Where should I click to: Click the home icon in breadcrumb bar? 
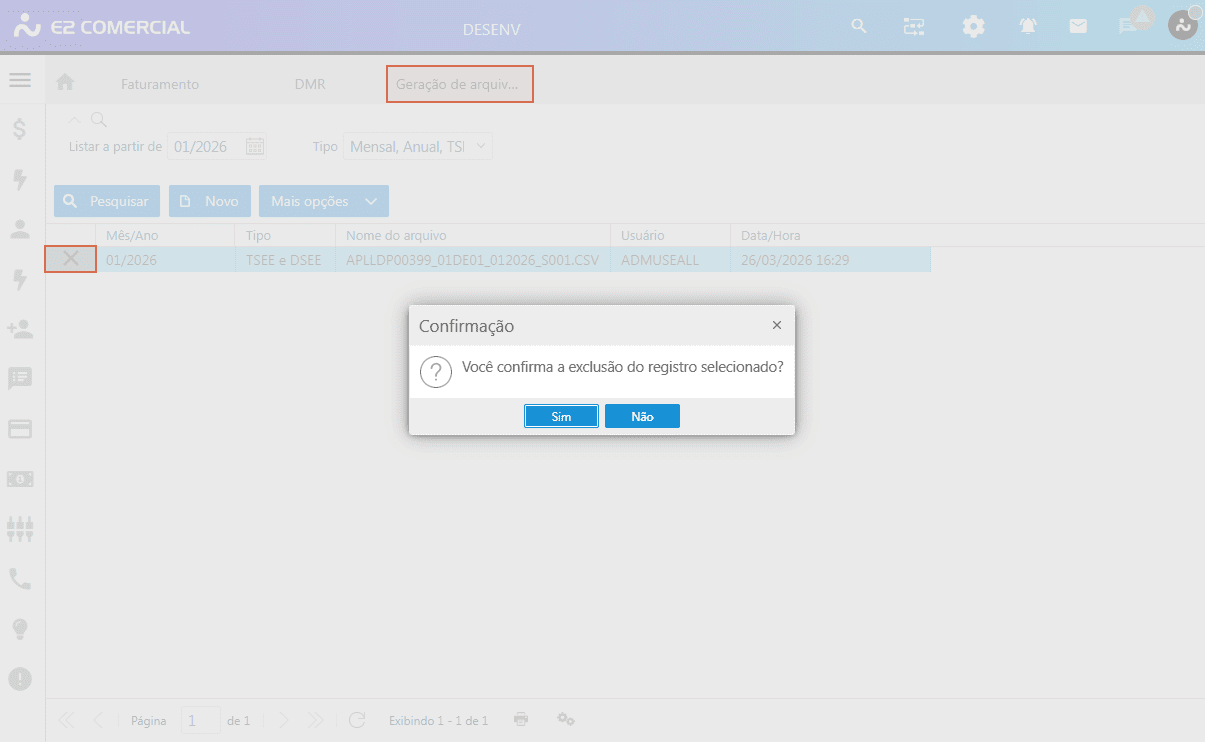click(x=65, y=83)
